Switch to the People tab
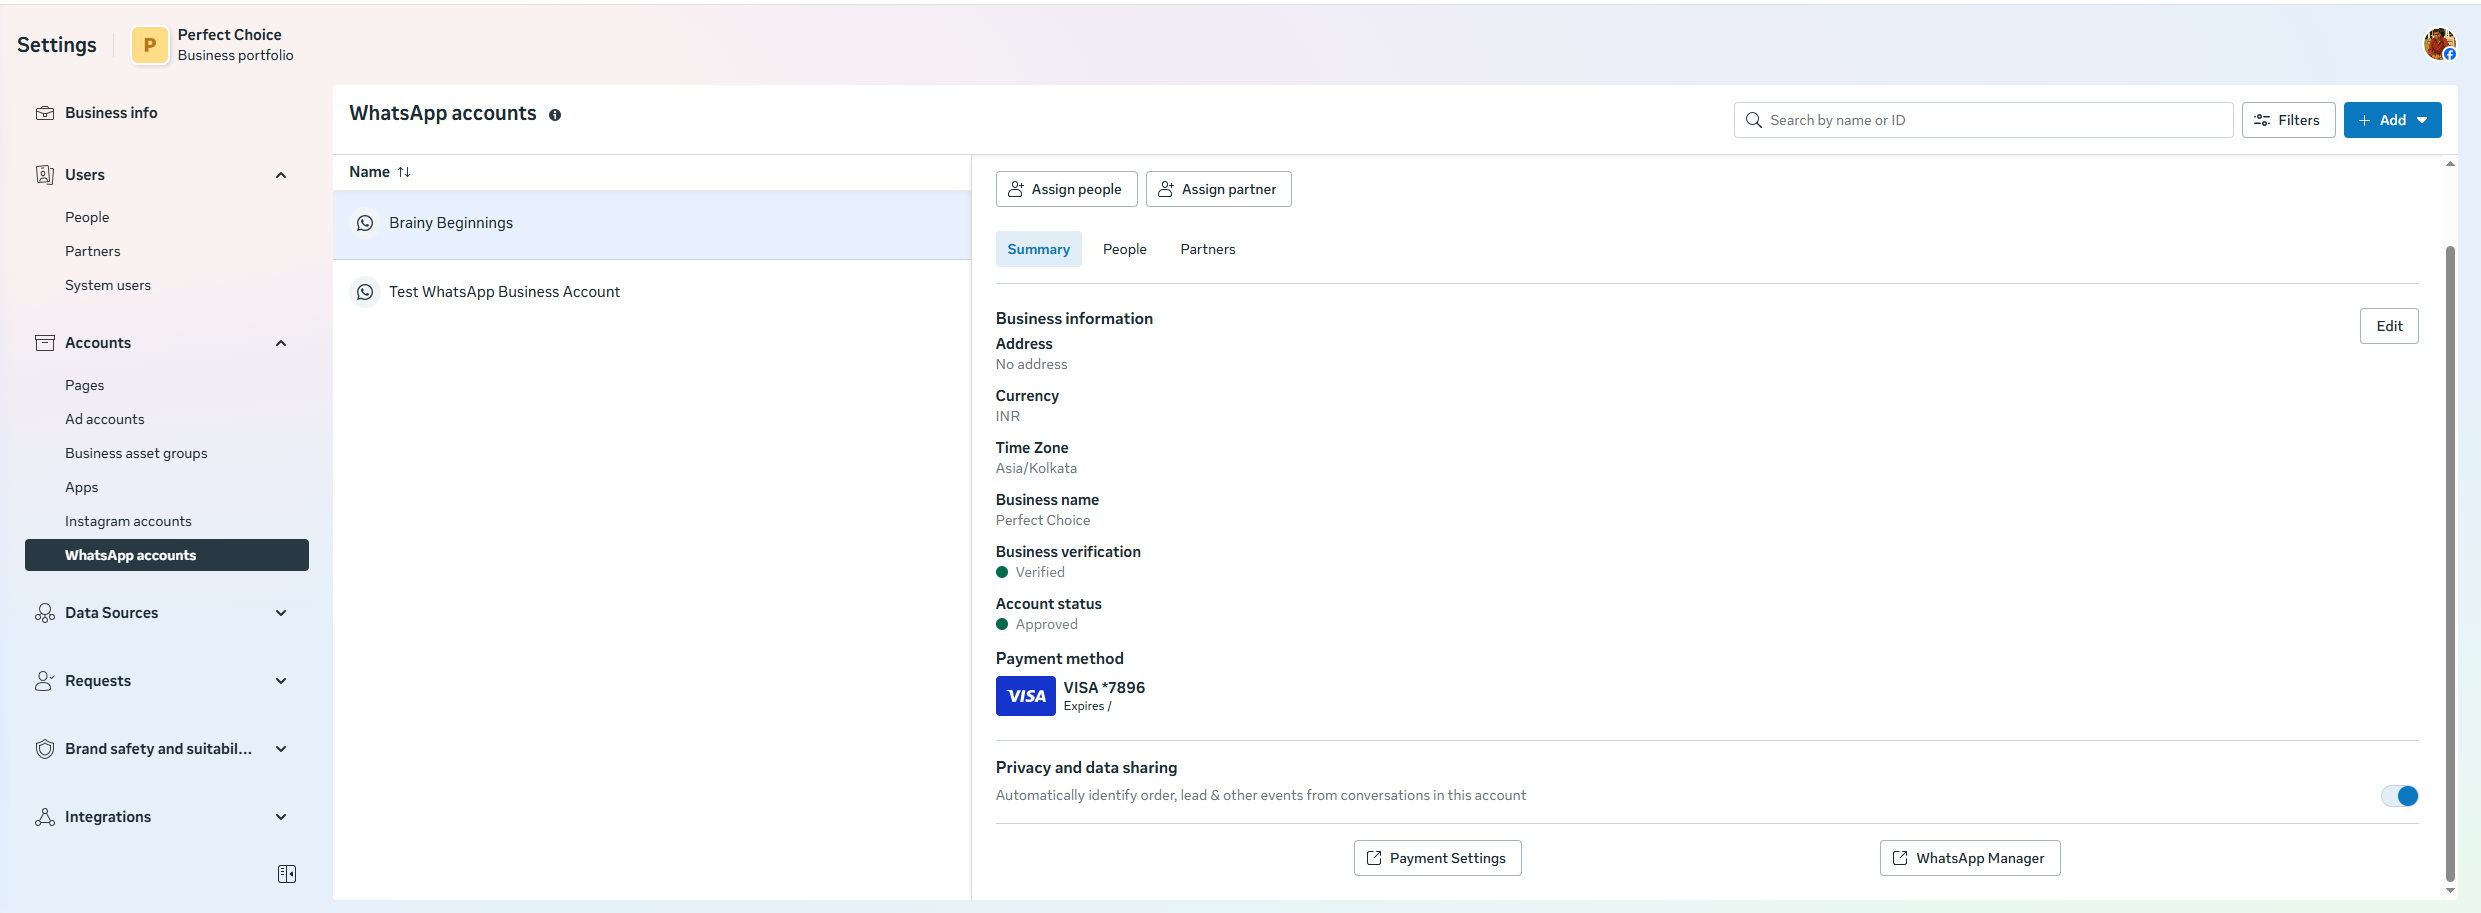 tap(1125, 249)
